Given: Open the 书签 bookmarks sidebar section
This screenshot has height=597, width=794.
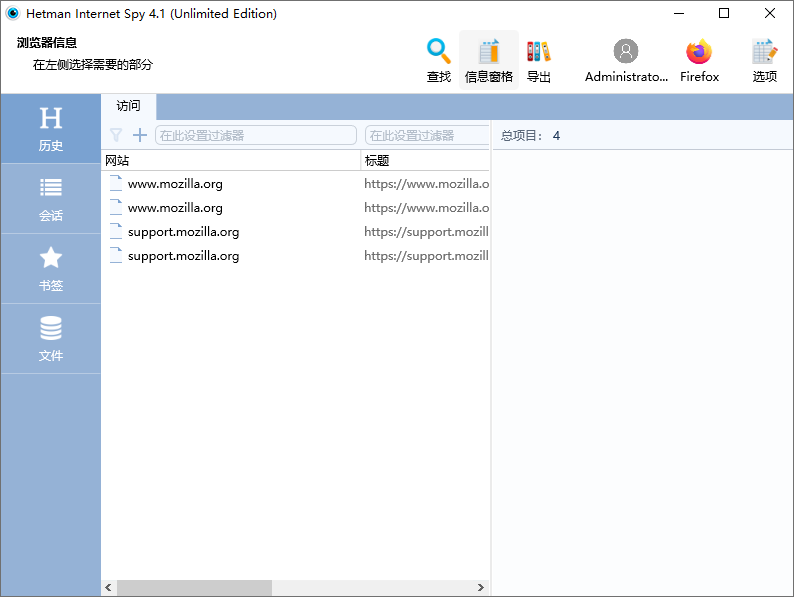Looking at the screenshot, I should 51,269.
